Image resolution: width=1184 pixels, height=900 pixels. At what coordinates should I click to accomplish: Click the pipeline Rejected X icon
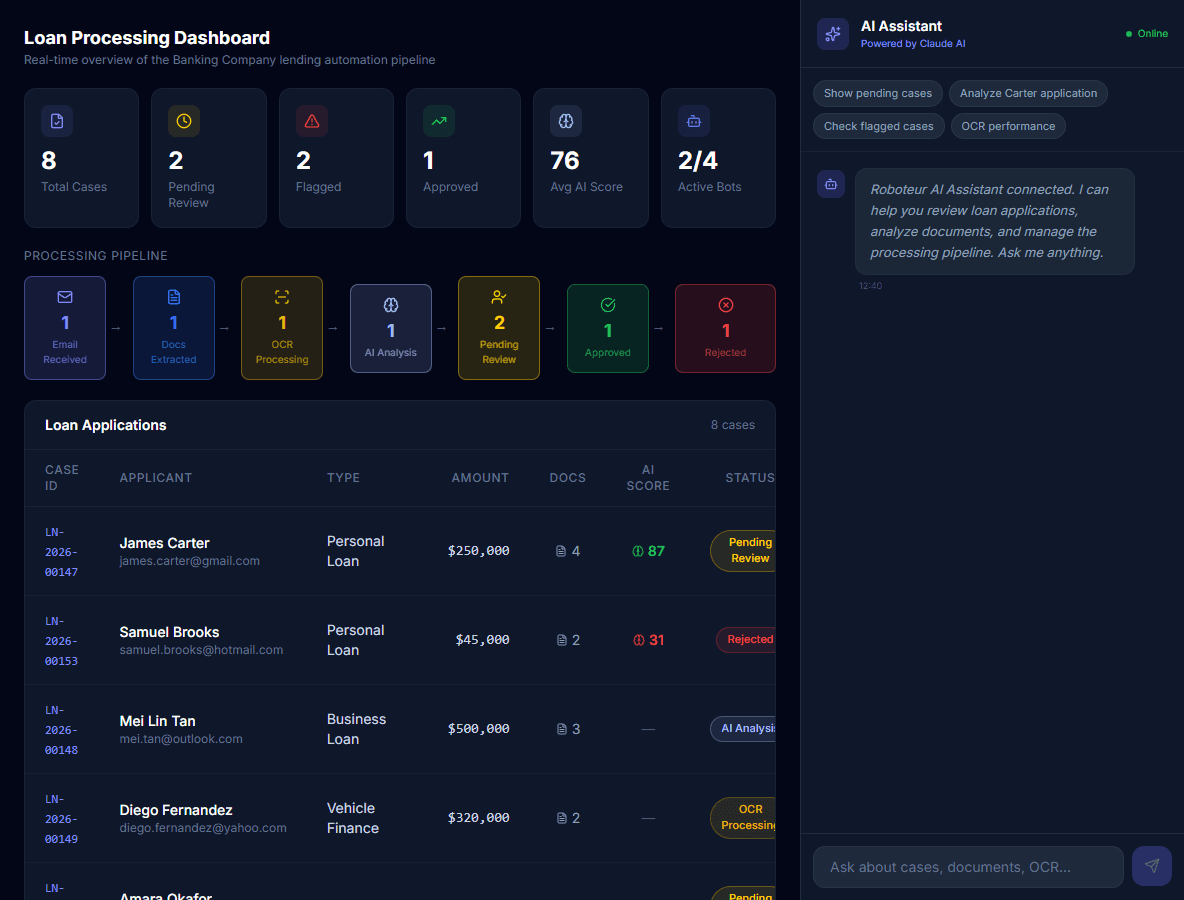[726, 305]
